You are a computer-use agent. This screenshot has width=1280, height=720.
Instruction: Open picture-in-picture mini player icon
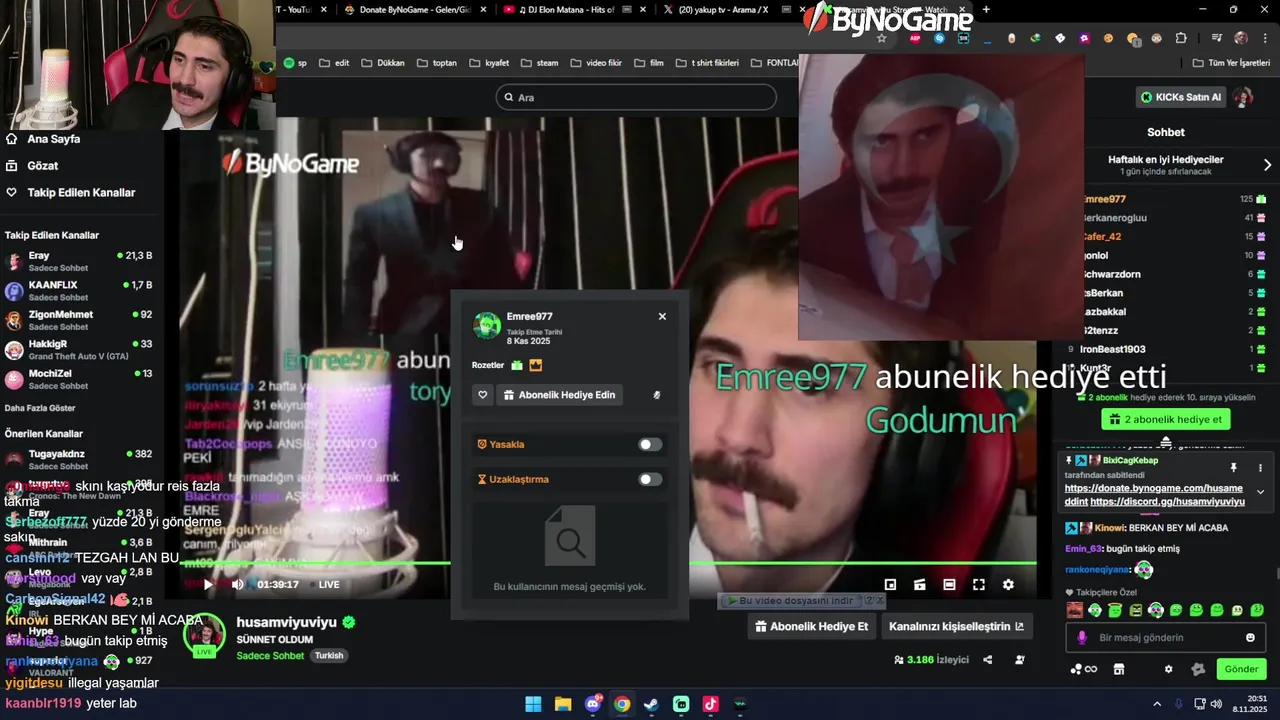point(890,584)
